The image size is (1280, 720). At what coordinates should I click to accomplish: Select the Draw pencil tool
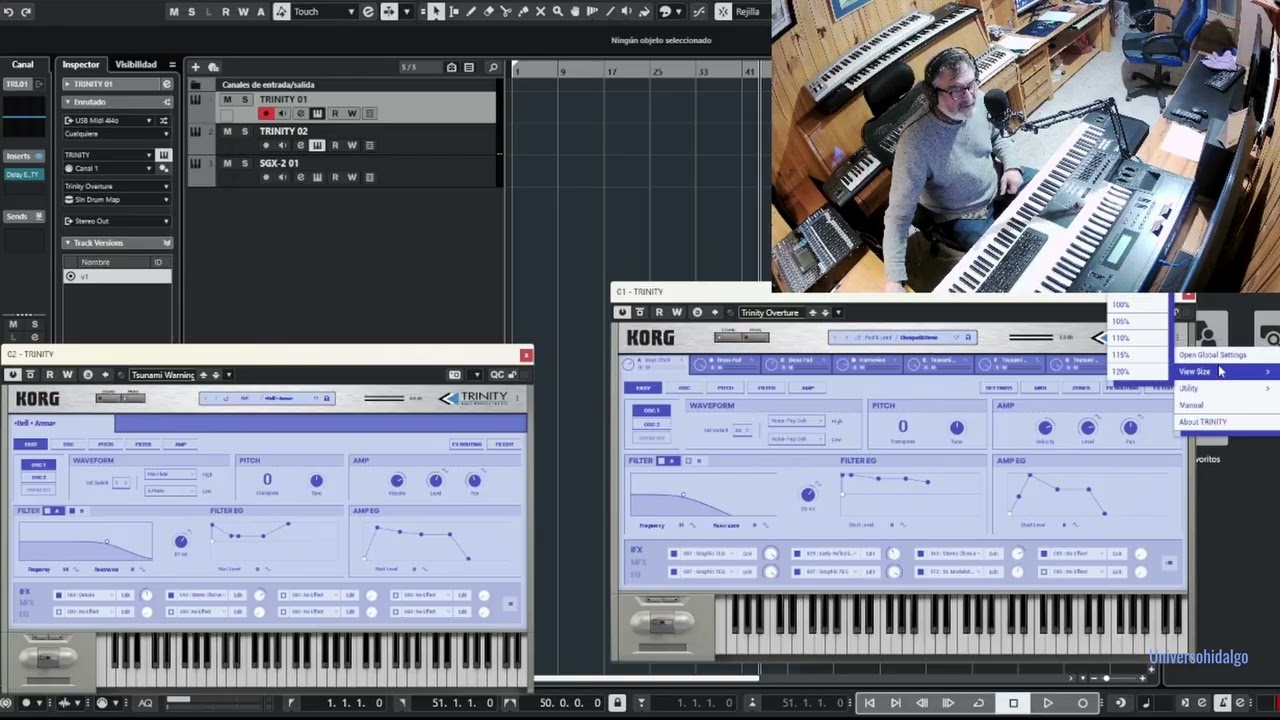(x=471, y=11)
